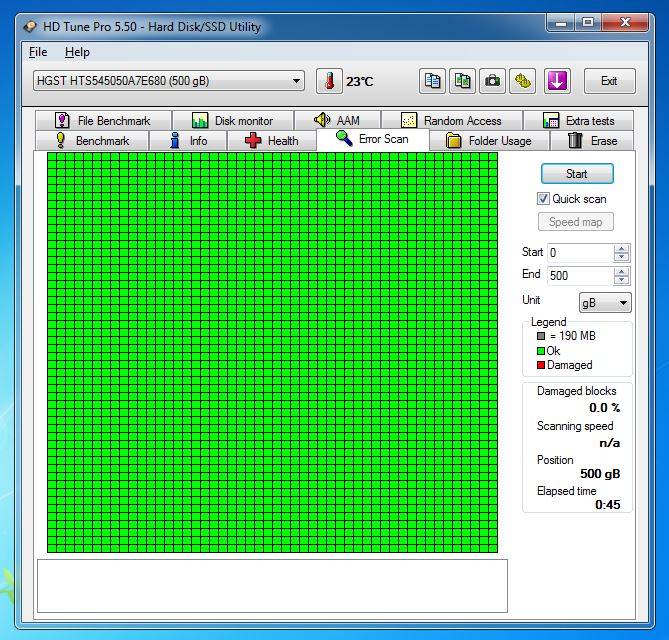Click the empty log text area
Screen dimensions: 669x640
(x=272, y=586)
